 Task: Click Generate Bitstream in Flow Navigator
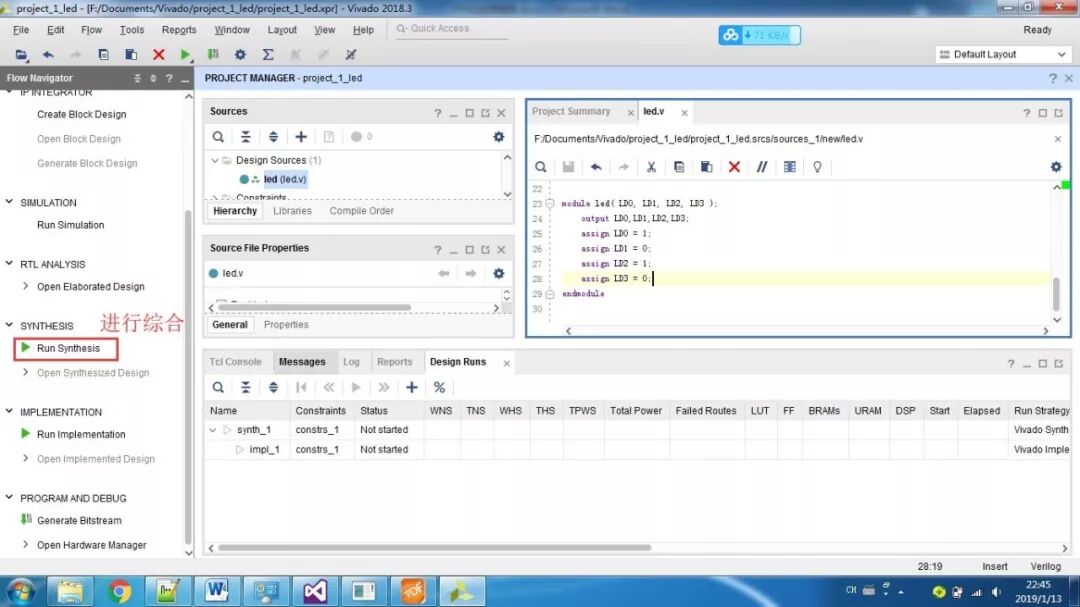pyautogui.click(x=79, y=521)
